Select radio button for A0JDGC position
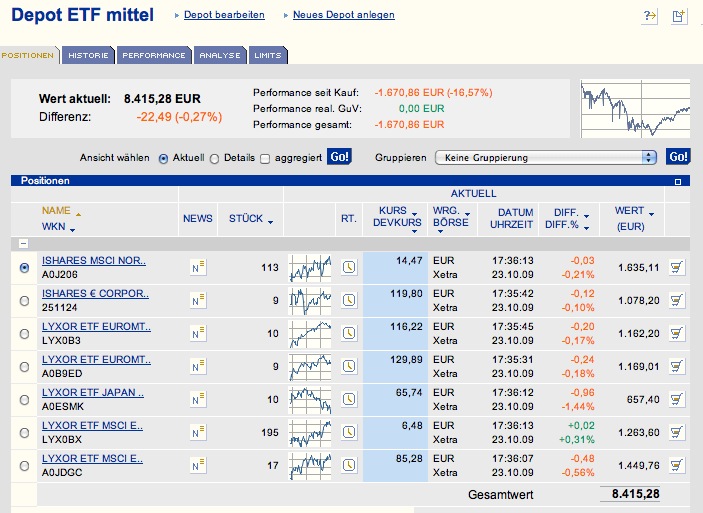 click(x=25, y=466)
